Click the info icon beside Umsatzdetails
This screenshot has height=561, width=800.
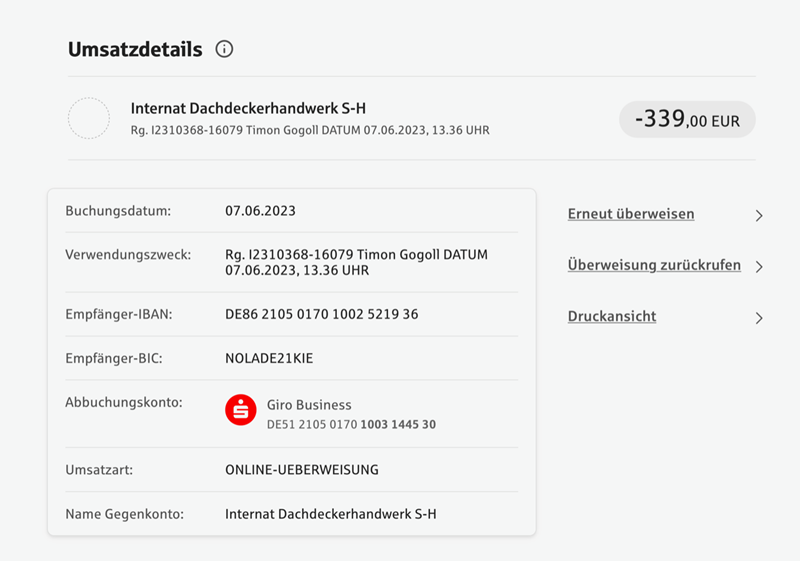coord(224,49)
